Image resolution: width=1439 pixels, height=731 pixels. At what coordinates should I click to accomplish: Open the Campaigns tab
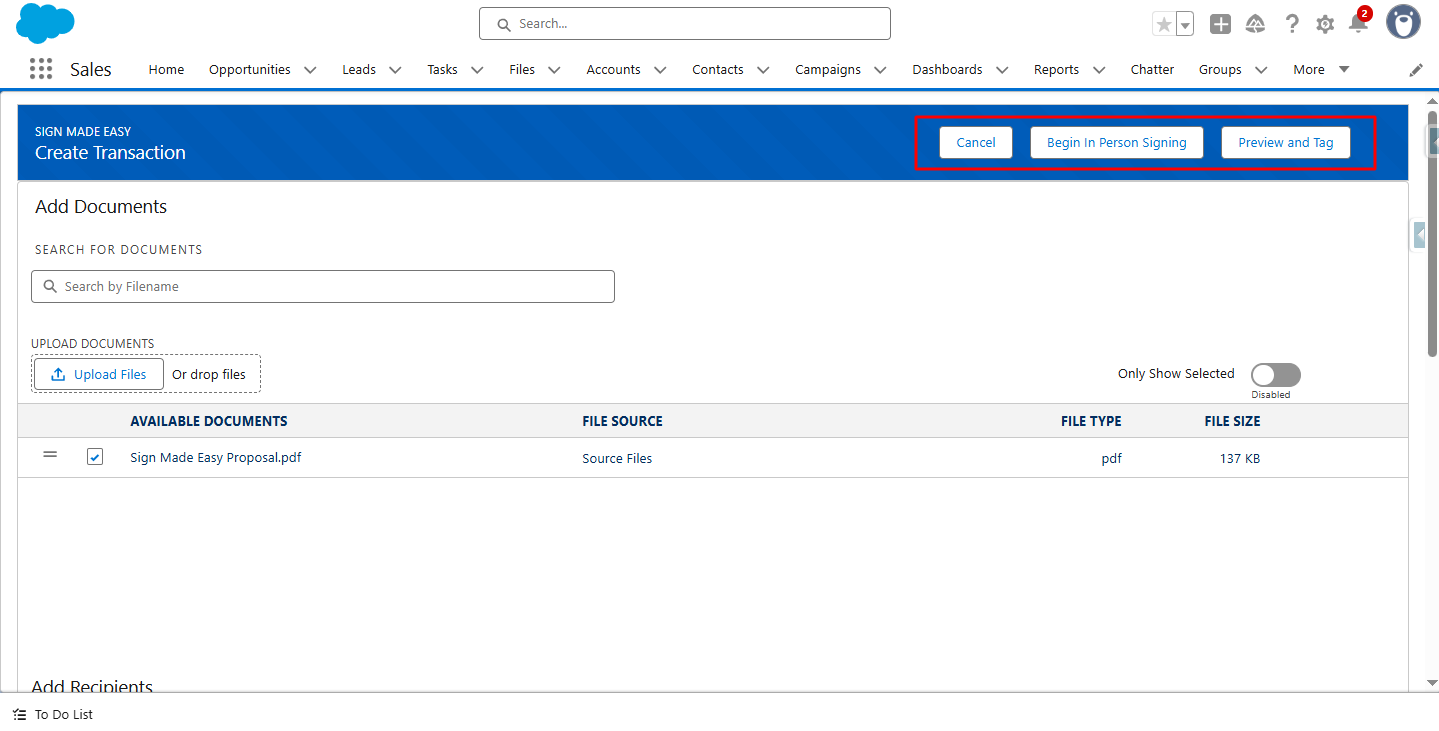click(x=828, y=70)
